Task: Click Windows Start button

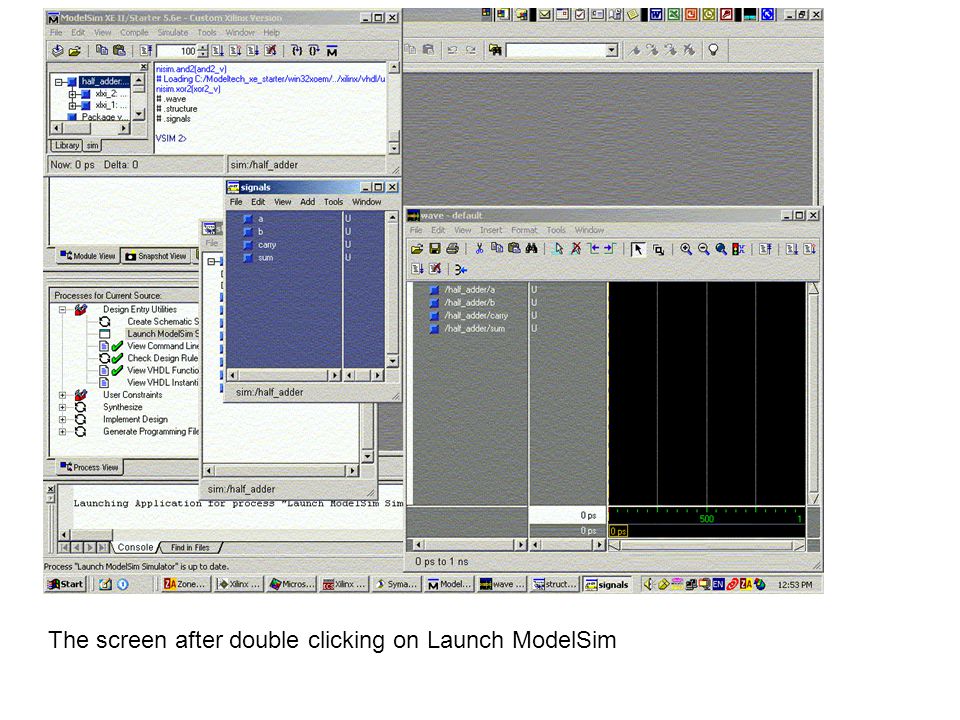Action: tap(66, 584)
